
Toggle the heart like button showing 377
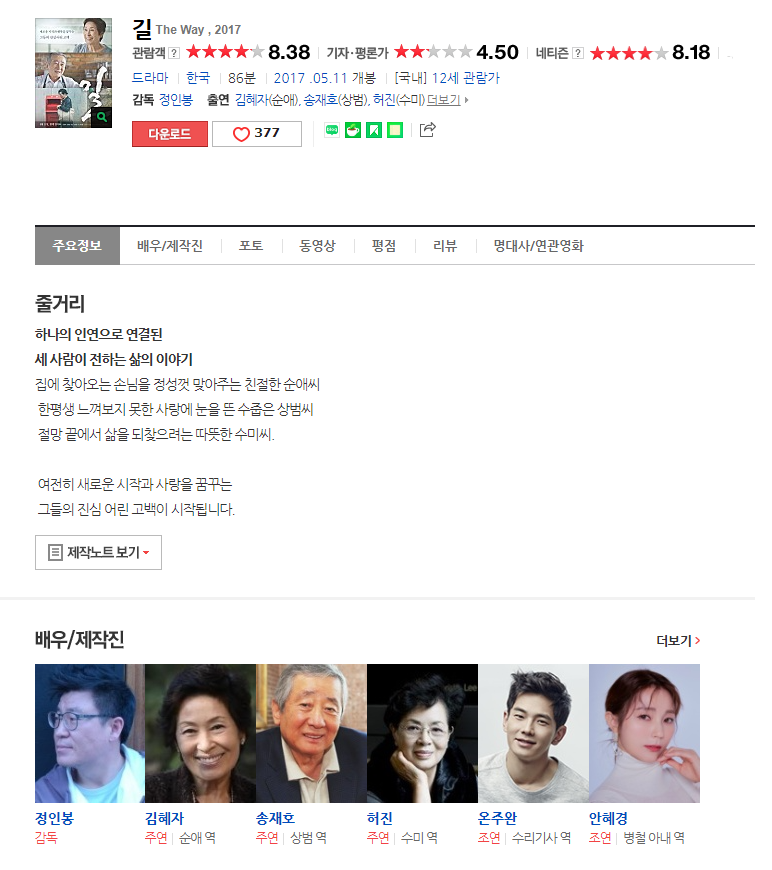click(x=257, y=134)
